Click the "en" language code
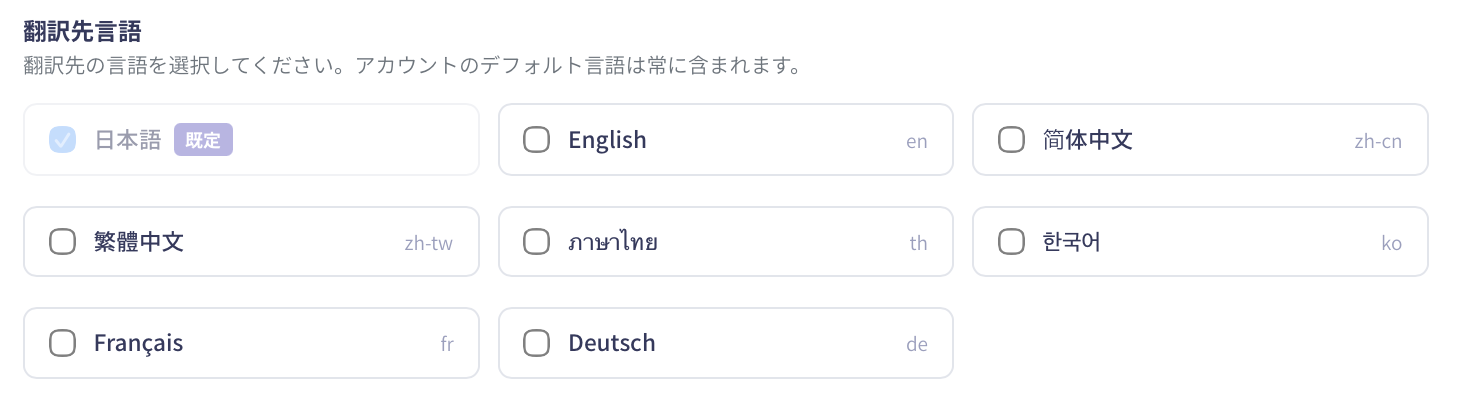 916,141
